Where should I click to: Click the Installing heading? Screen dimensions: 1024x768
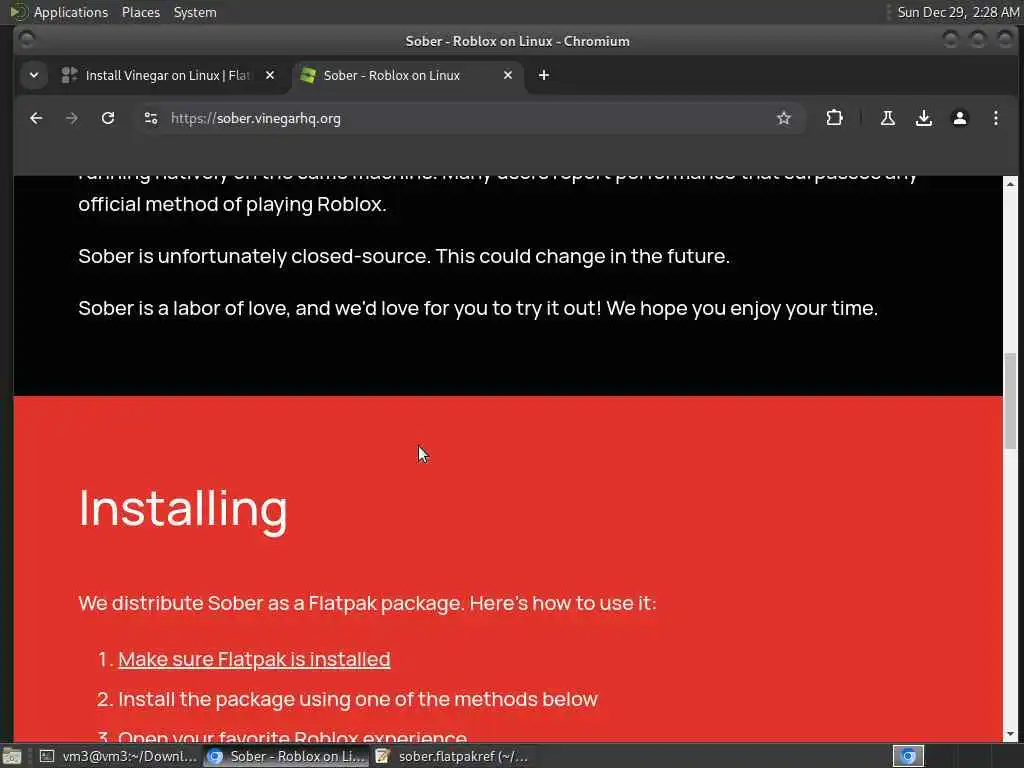pyautogui.click(x=183, y=509)
